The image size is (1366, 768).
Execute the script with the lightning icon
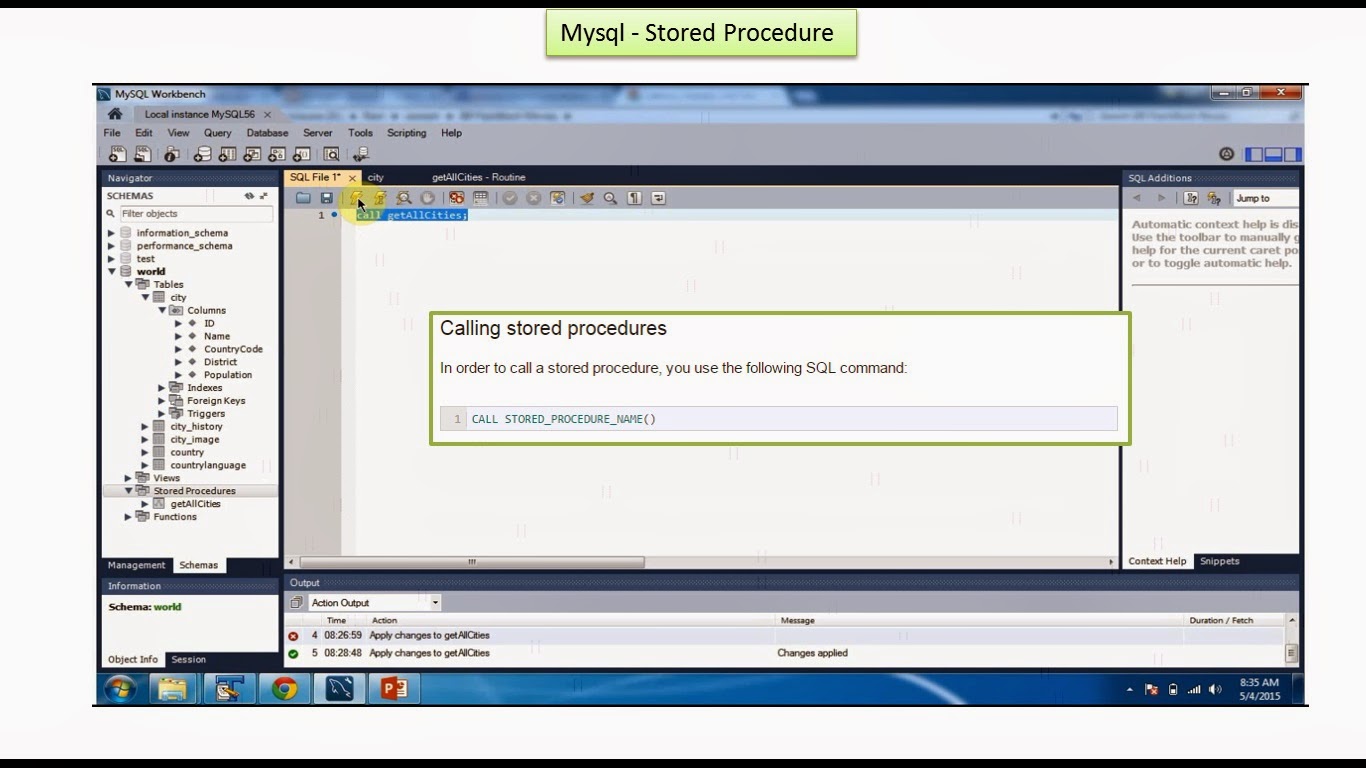(356, 198)
